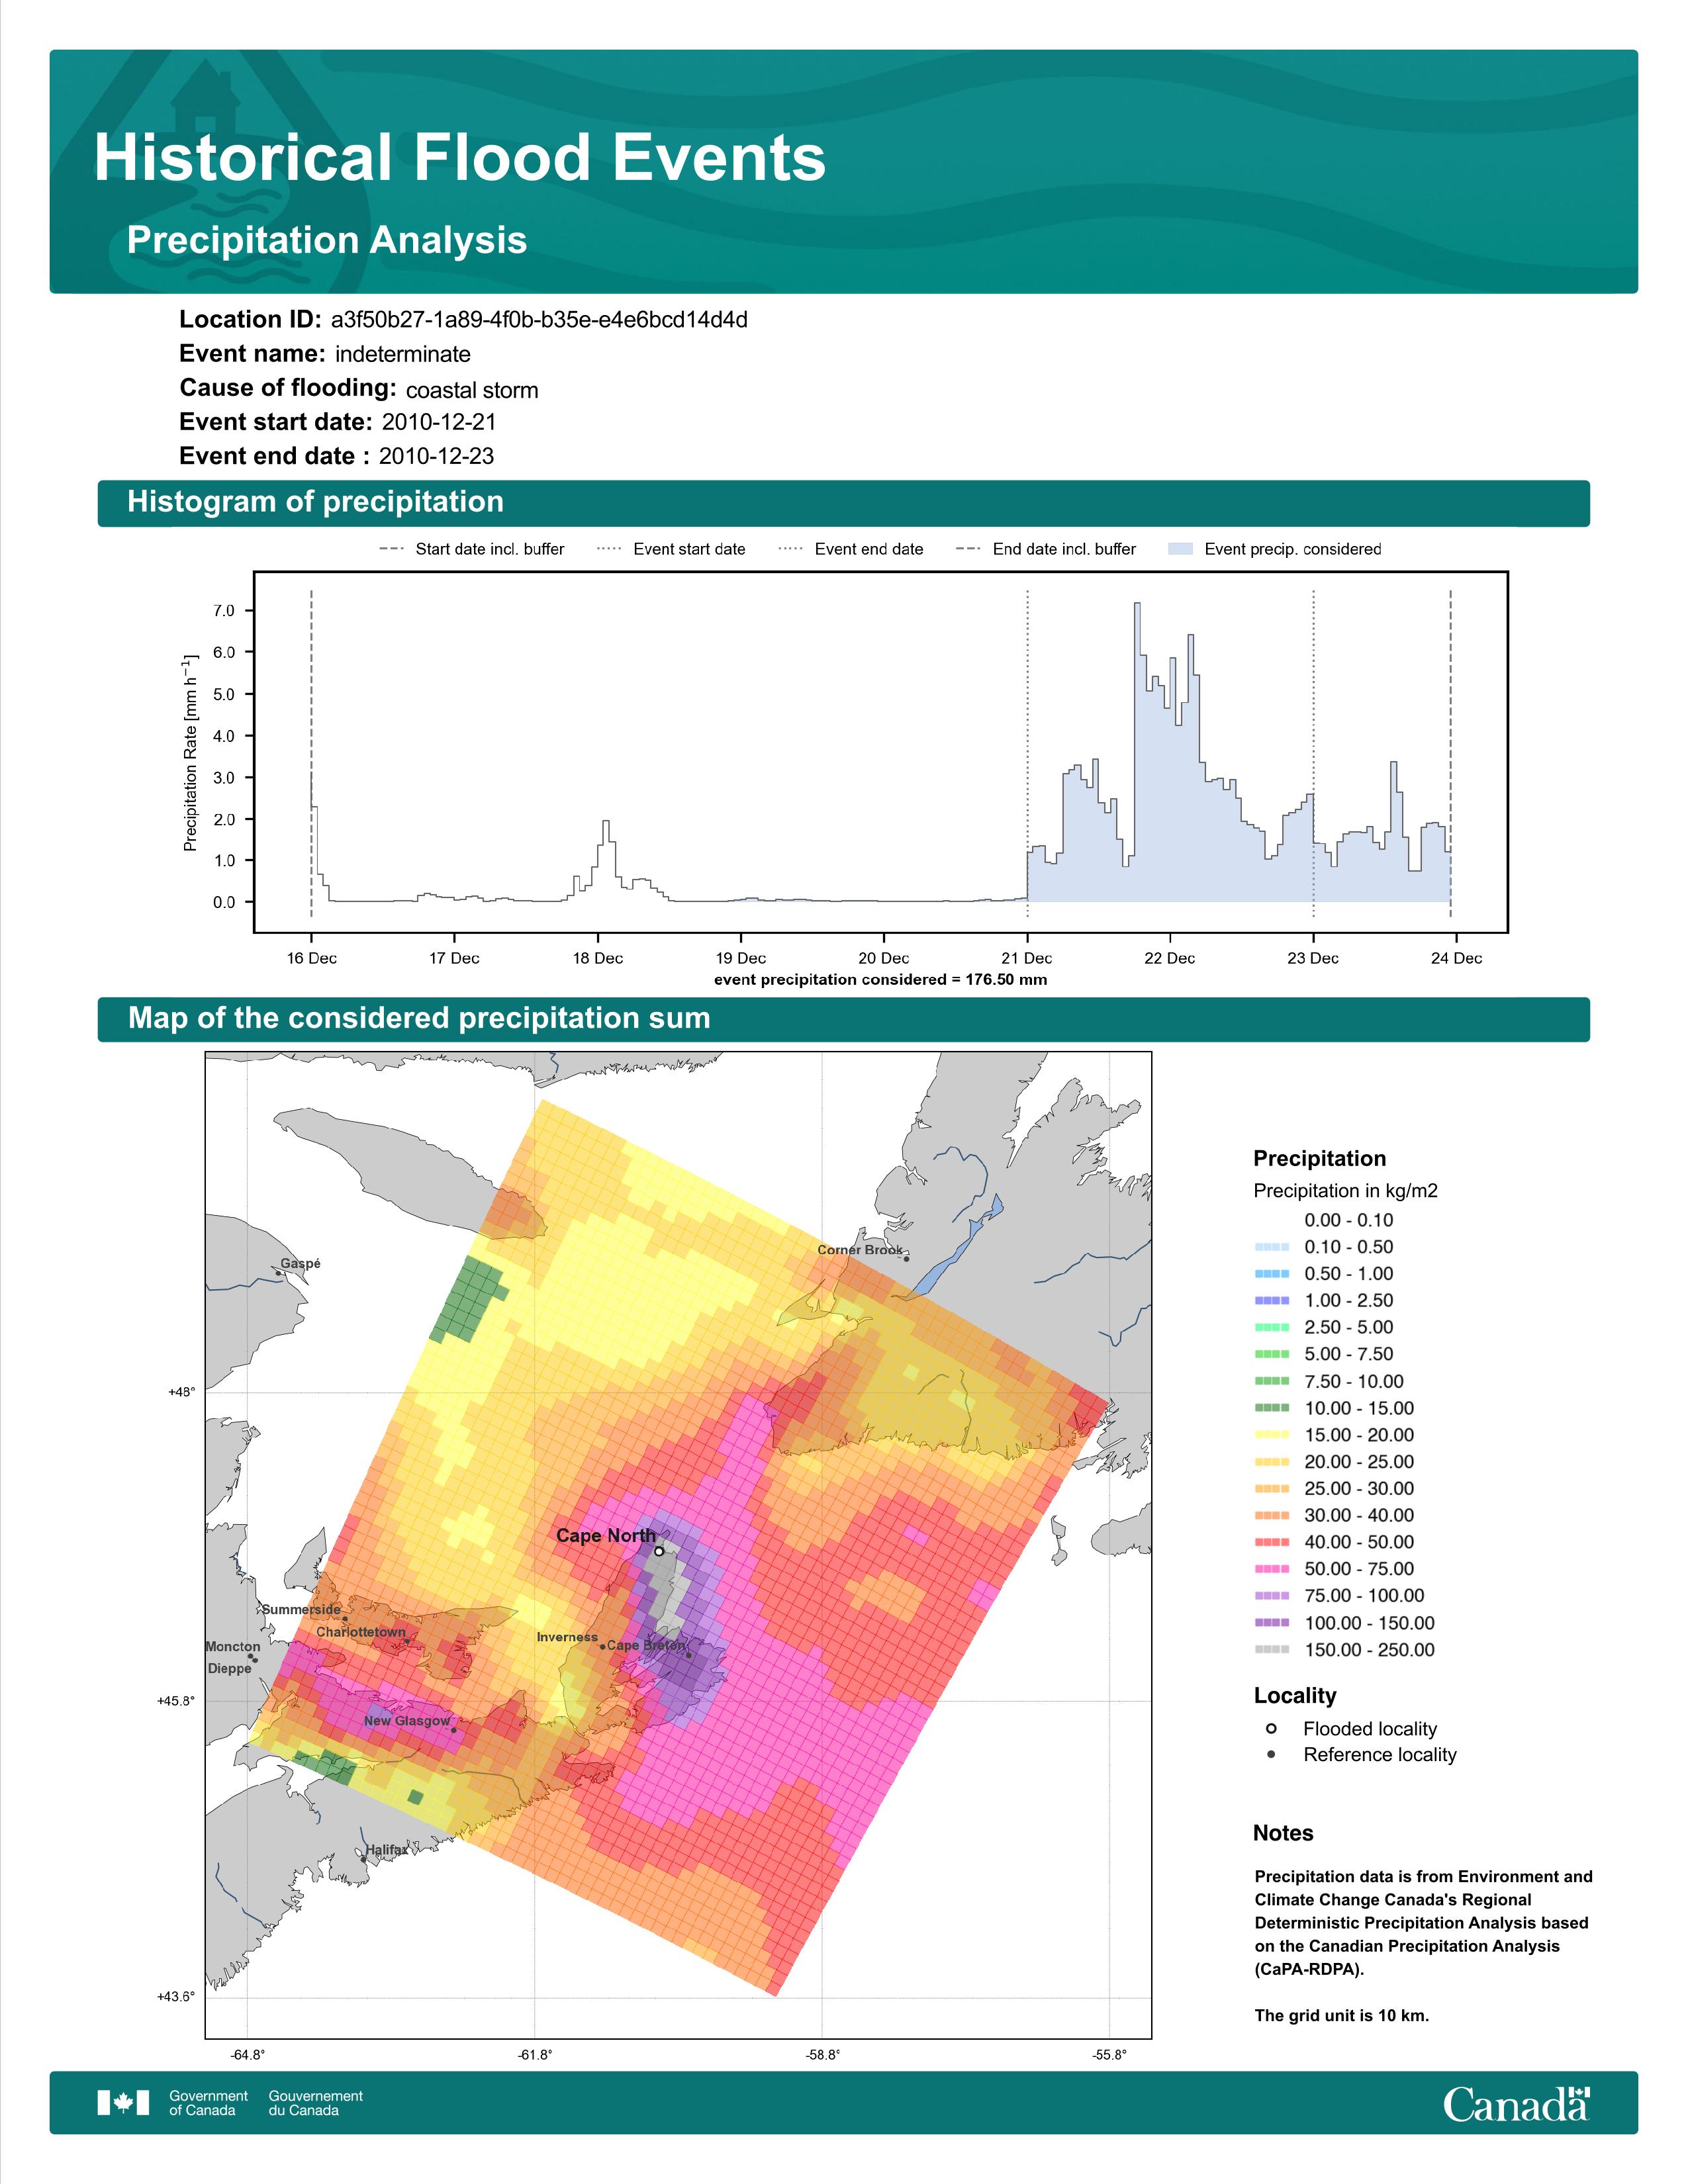Click the 21 Dec x-axis label
Screen dimensions: 1688x2184
pyautogui.click(x=1027, y=958)
